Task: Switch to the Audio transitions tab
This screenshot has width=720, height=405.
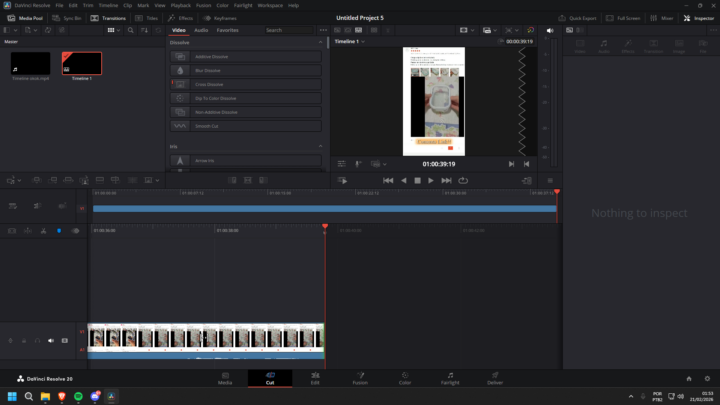Action: tap(201, 30)
